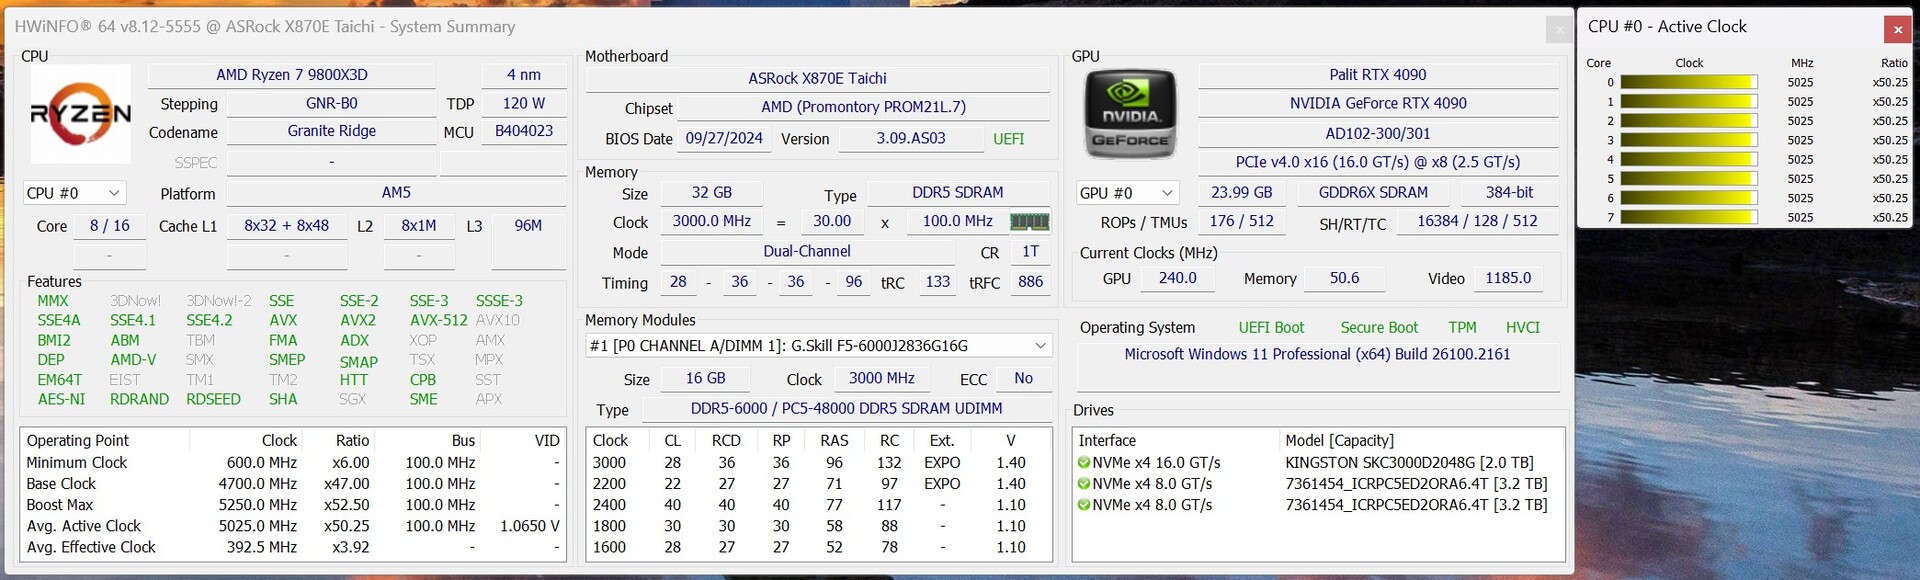
Task: Click the Memory Type value DDR5 SDRAM
Action: (x=958, y=193)
